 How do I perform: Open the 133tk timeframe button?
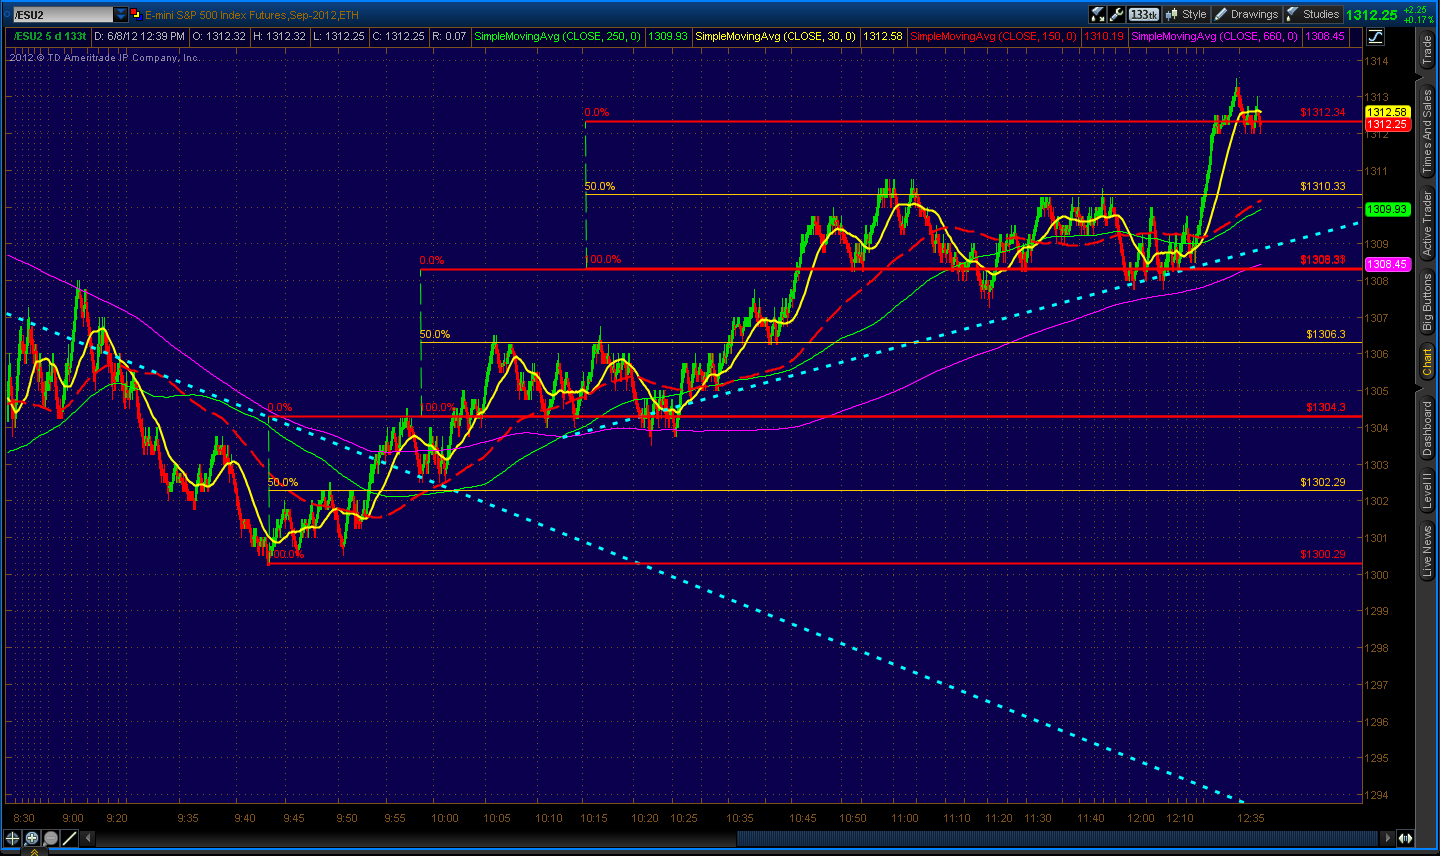point(1144,14)
